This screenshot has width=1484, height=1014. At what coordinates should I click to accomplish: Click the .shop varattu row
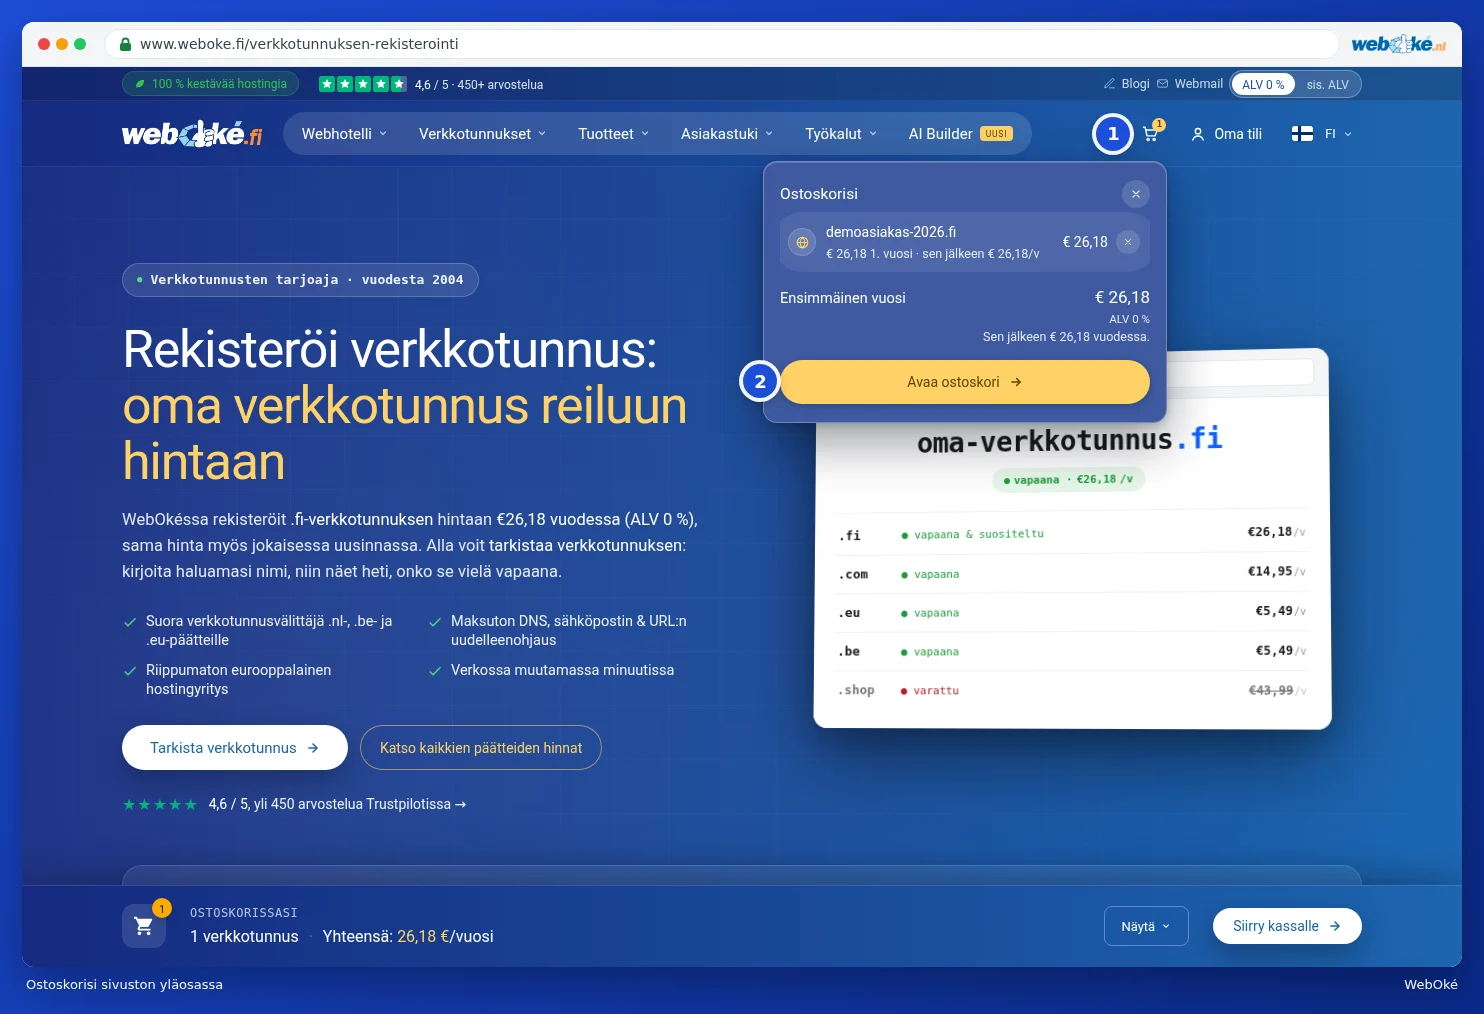point(1072,690)
